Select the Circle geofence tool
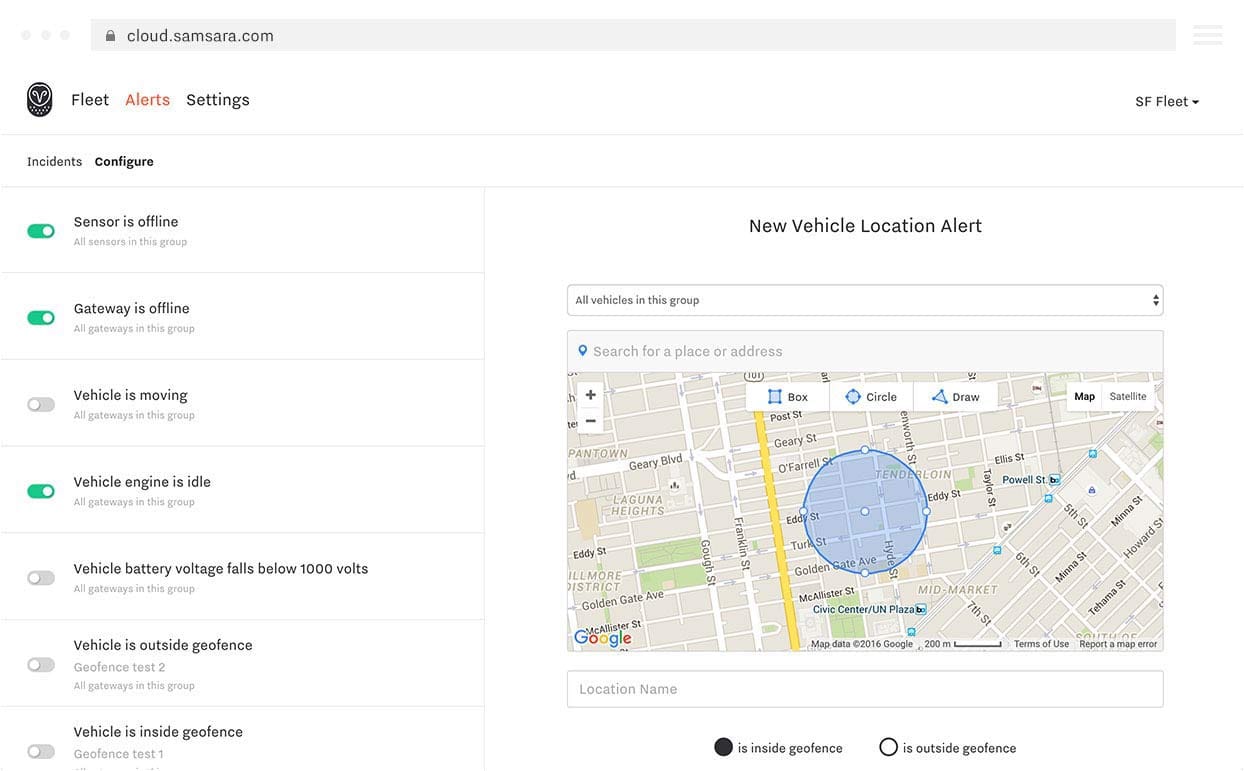The image size is (1244, 771). pyautogui.click(x=870, y=397)
